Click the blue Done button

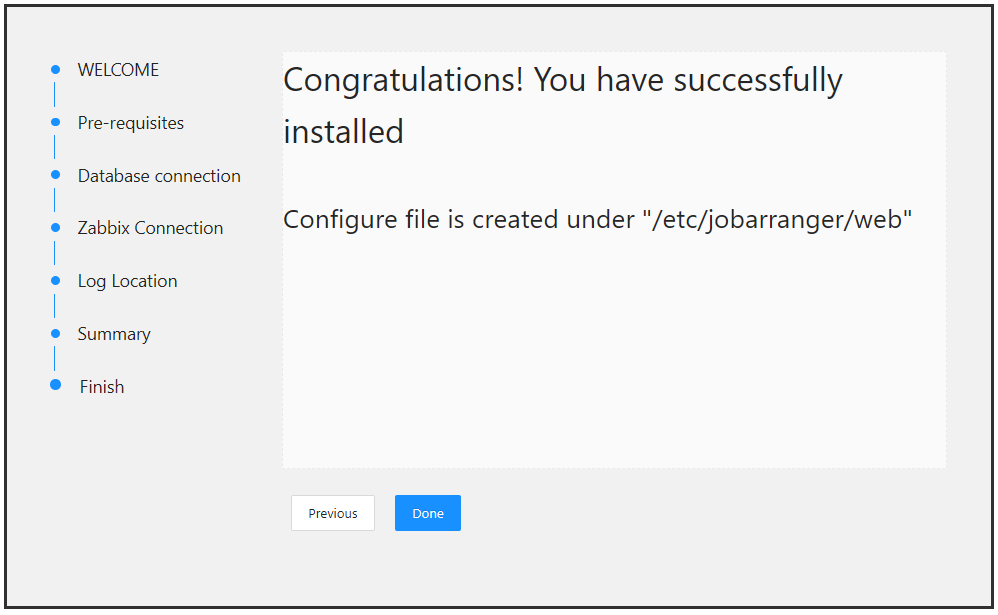[427, 513]
